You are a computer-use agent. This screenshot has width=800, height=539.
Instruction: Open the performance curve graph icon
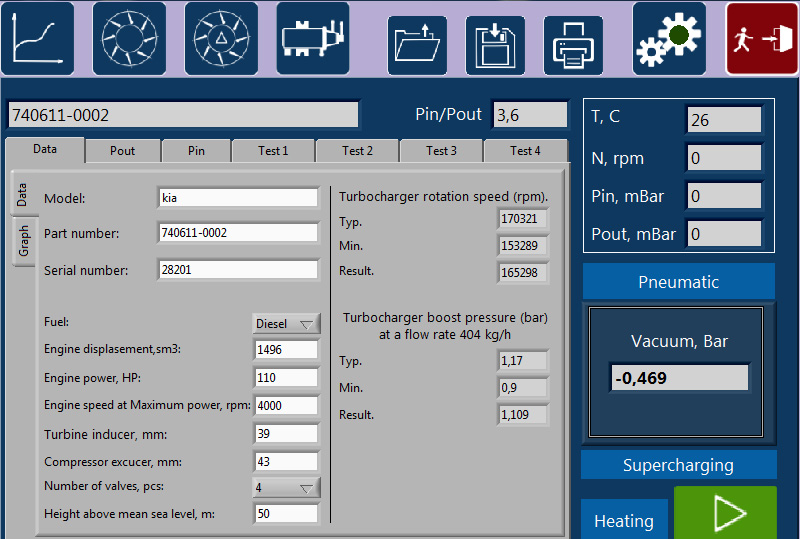[37, 38]
